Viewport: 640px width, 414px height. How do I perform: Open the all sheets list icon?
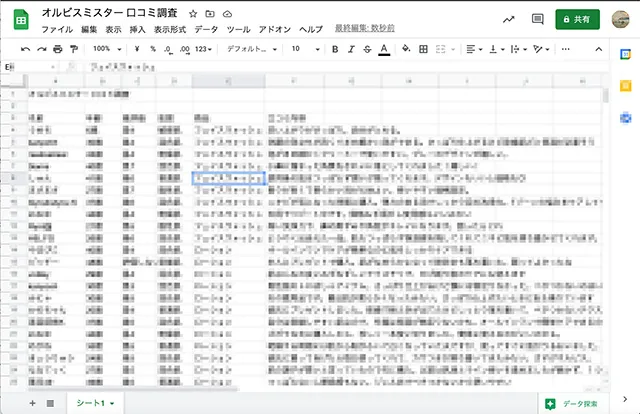tap(50, 403)
